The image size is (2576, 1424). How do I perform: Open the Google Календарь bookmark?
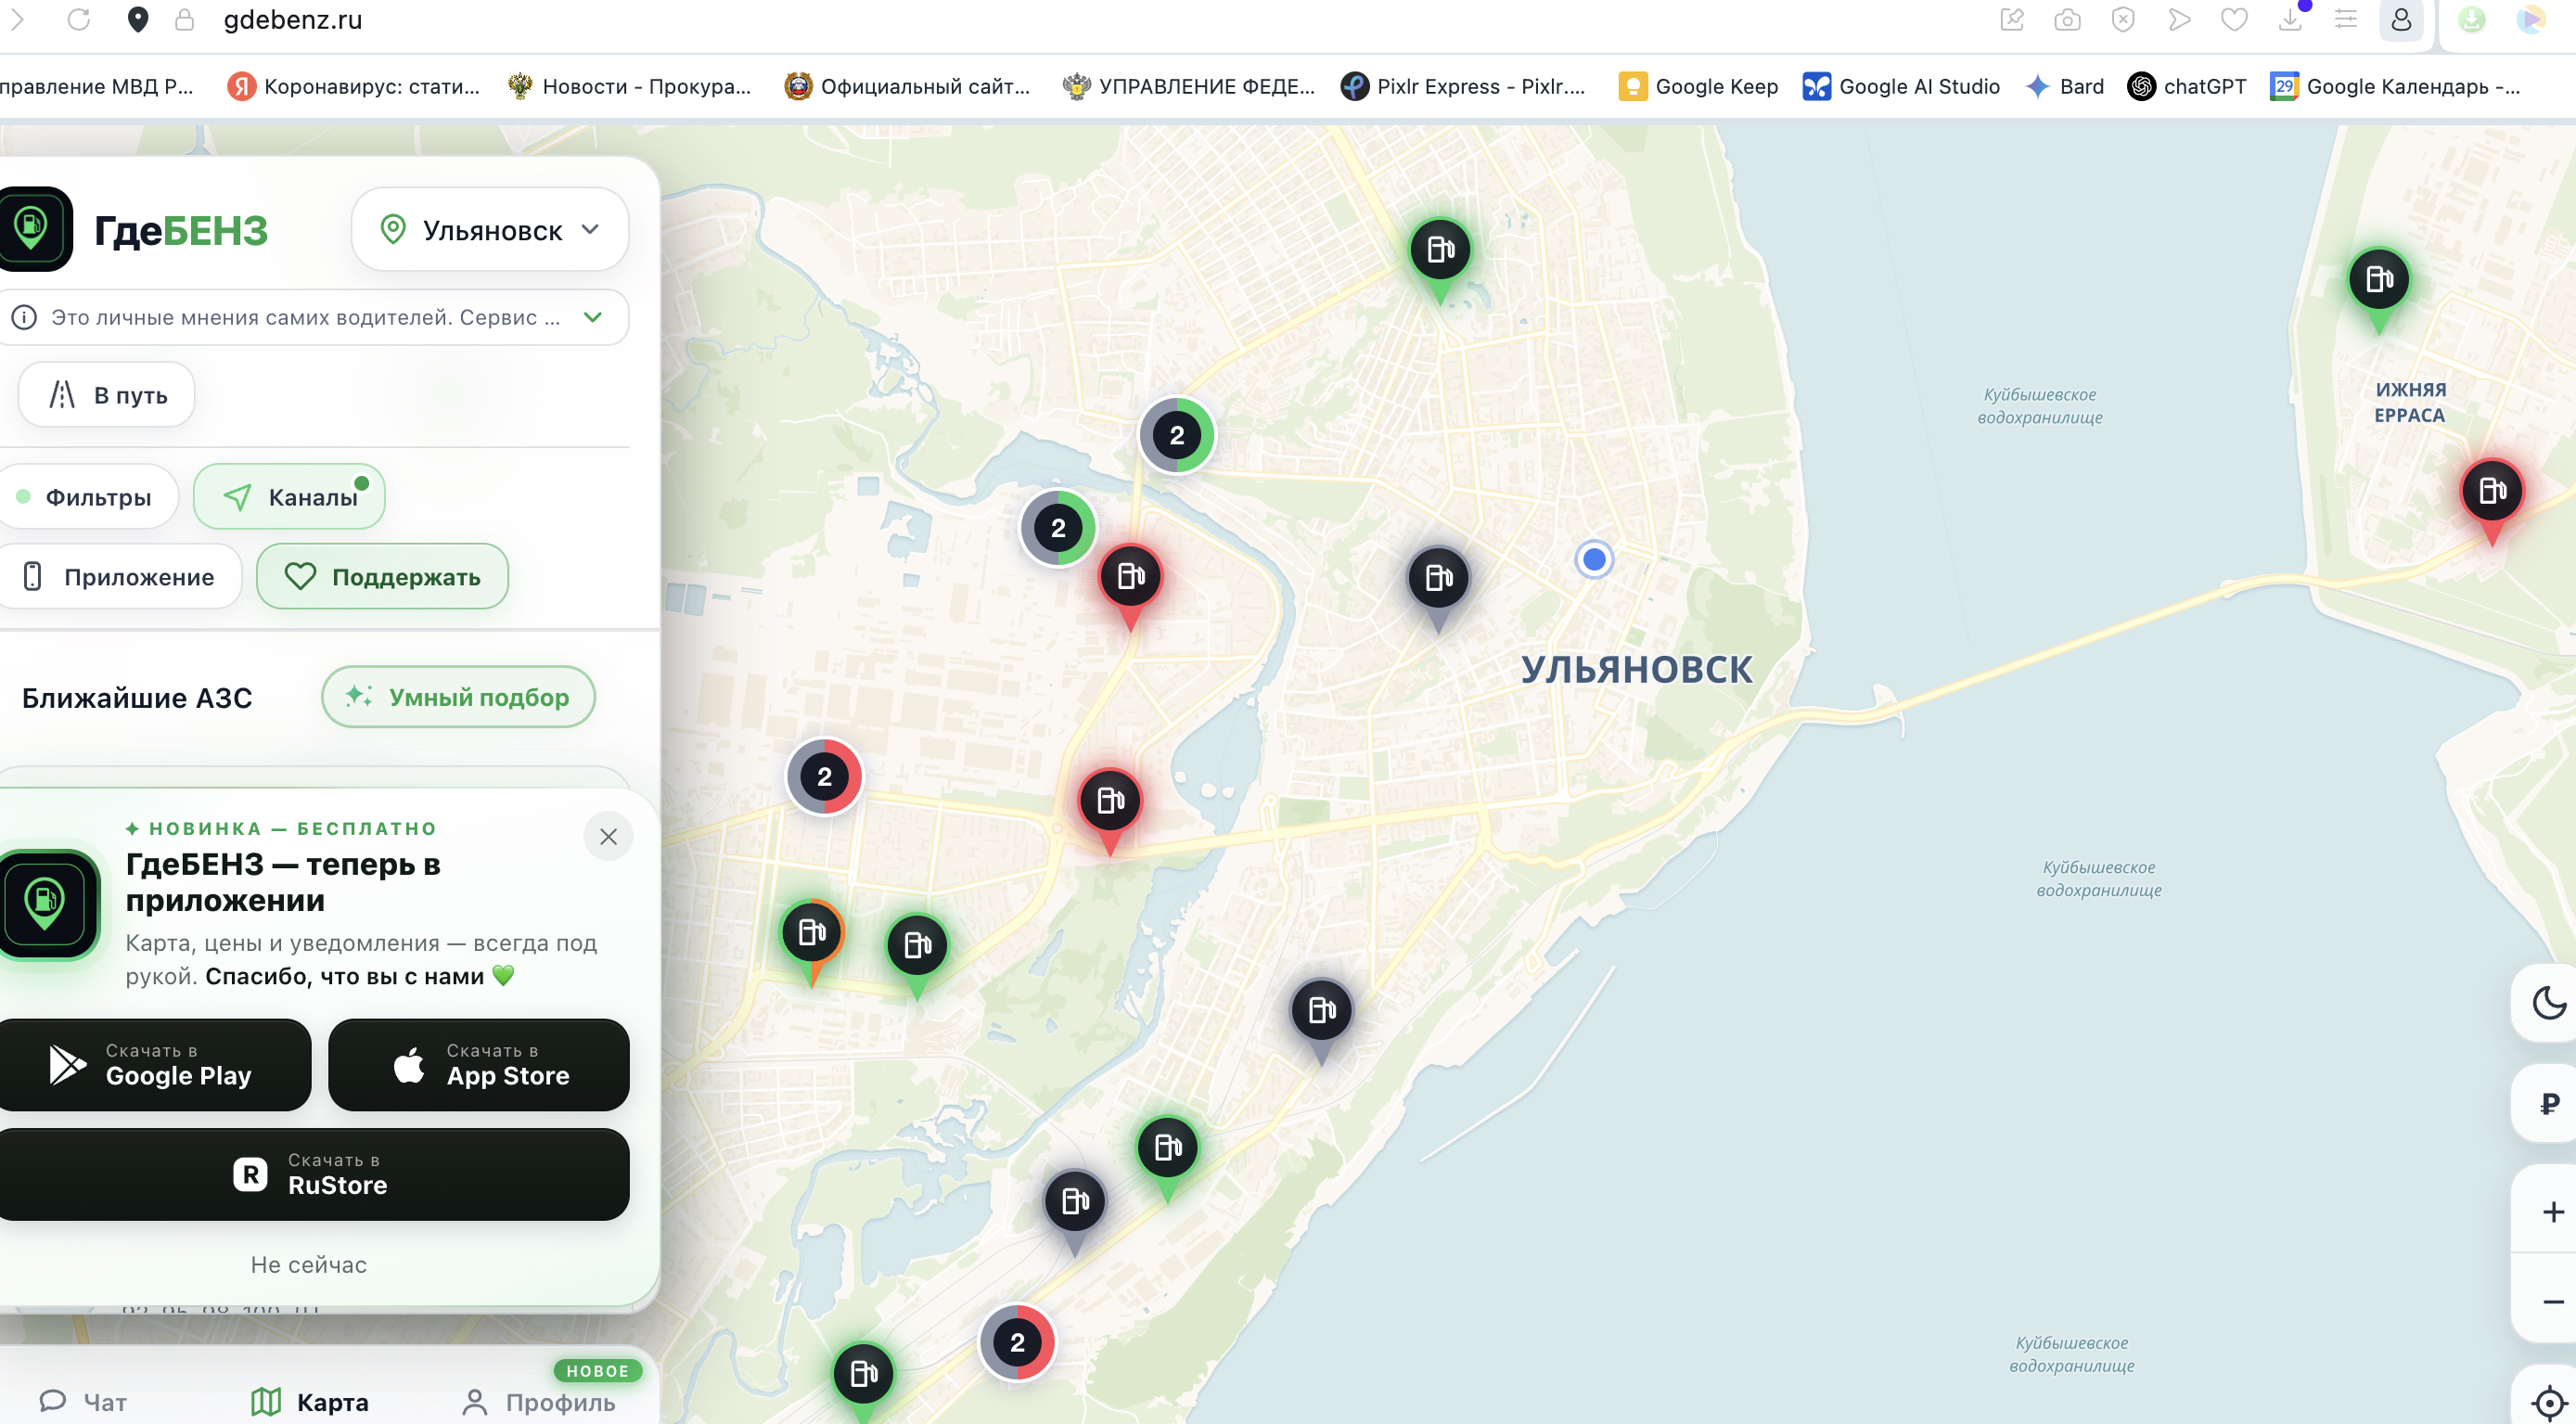pos(2395,86)
